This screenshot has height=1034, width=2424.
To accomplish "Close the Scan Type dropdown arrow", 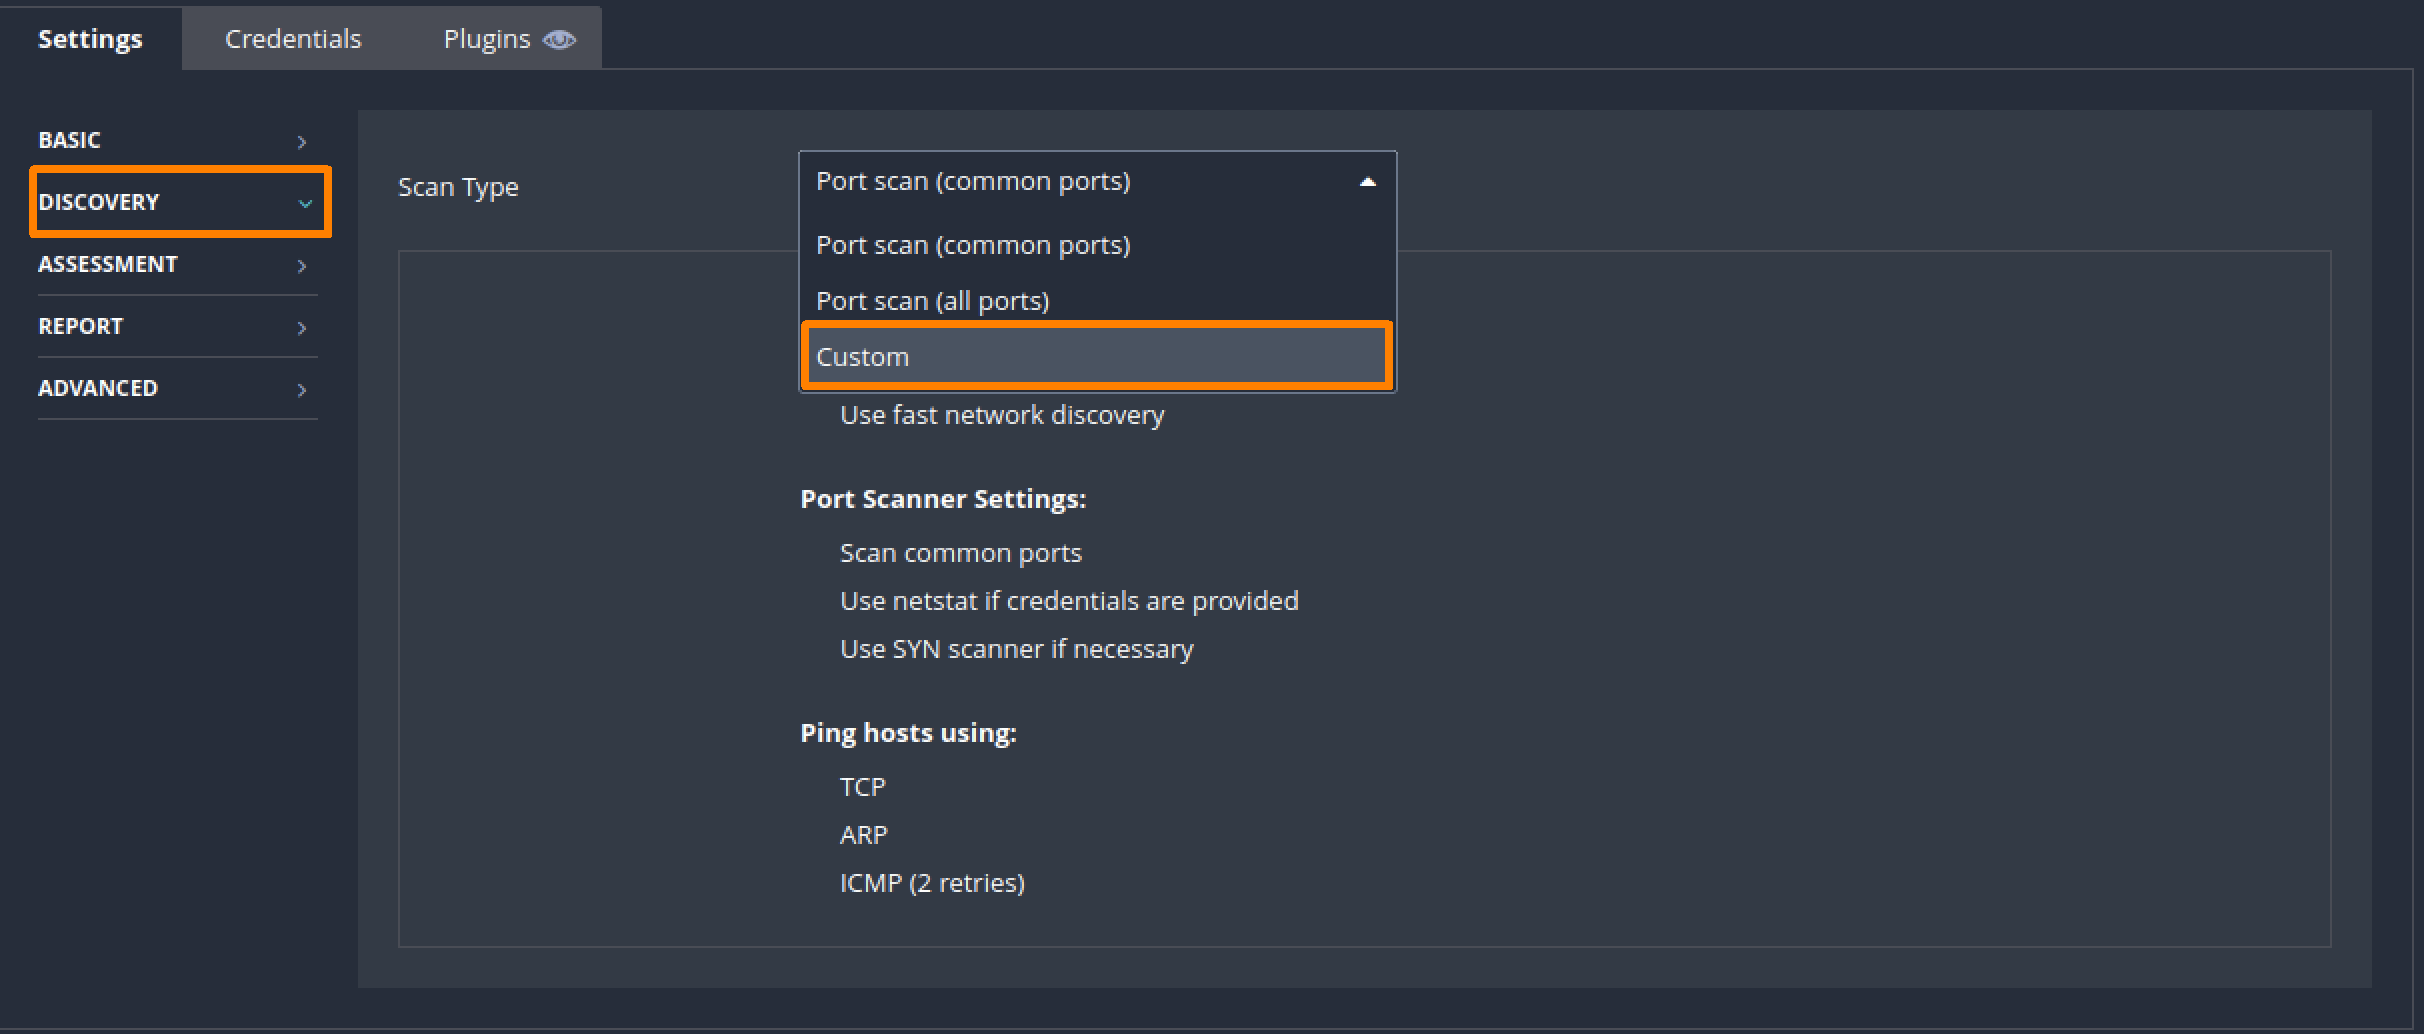I will pos(1367,182).
